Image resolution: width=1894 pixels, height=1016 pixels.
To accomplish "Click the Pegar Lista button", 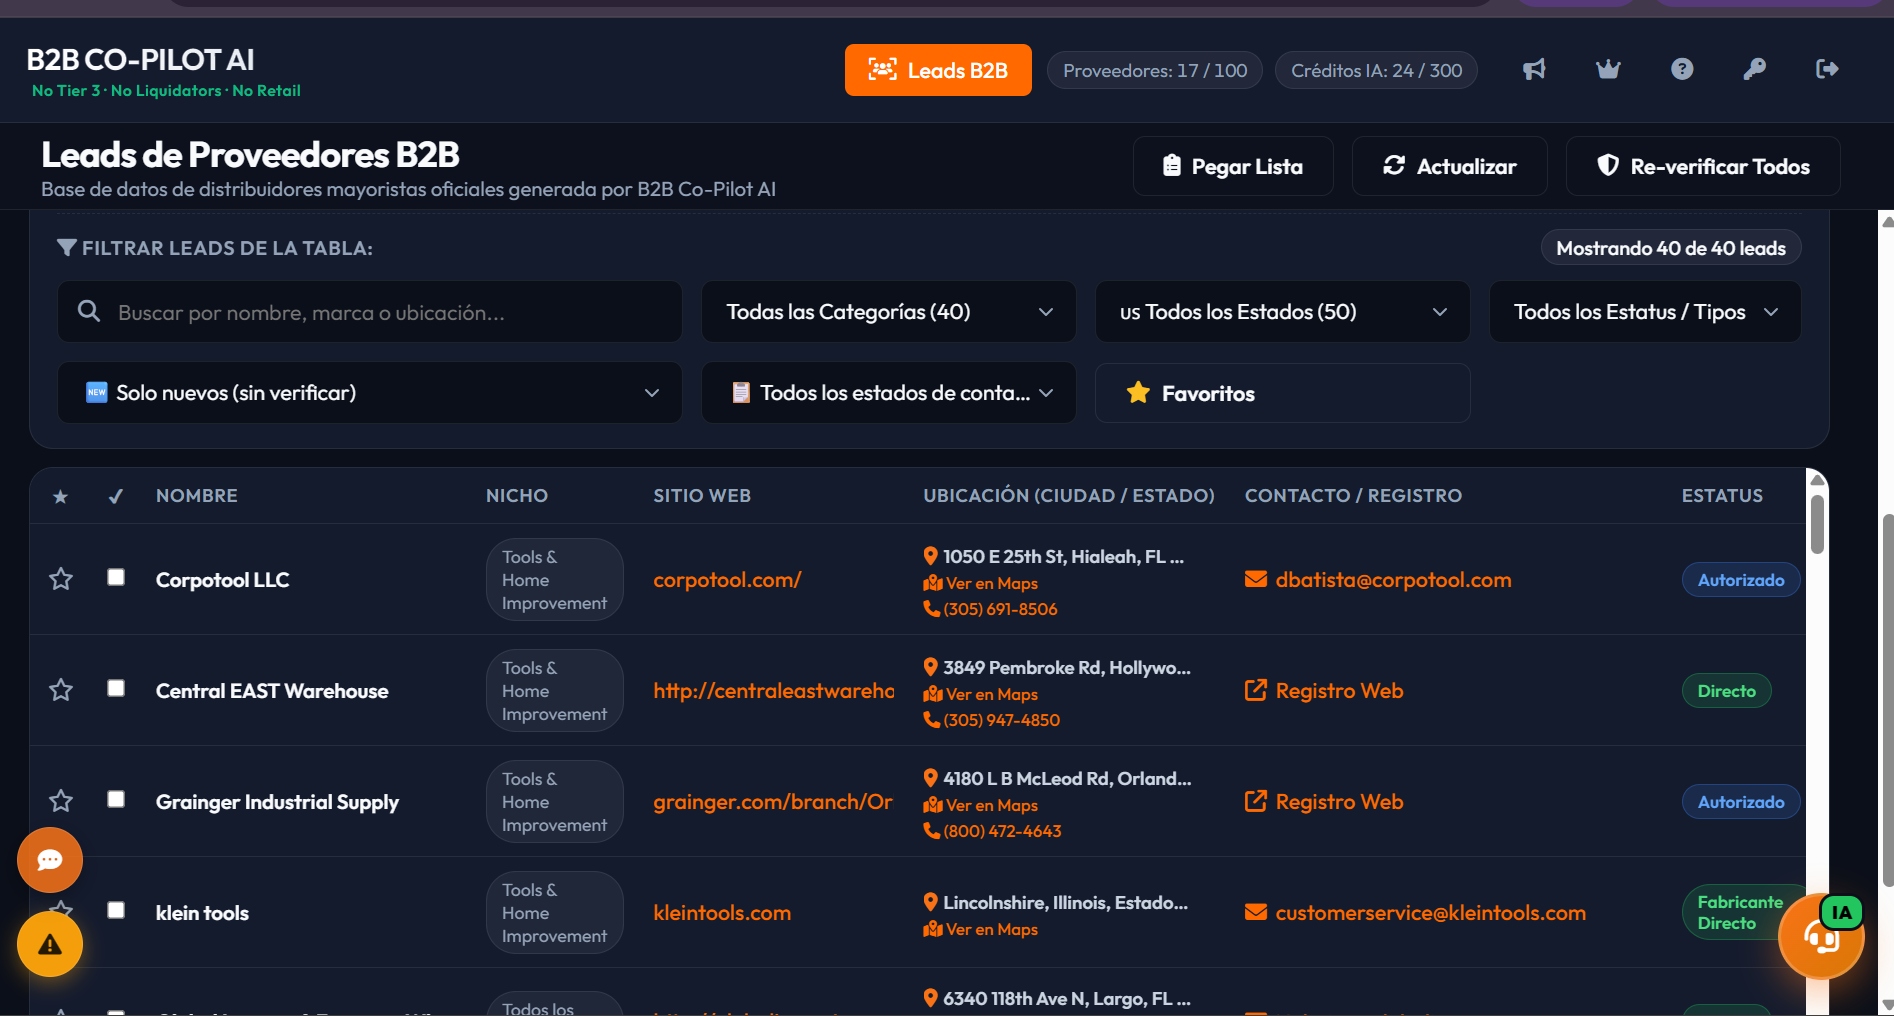I will pyautogui.click(x=1233, y=166).
